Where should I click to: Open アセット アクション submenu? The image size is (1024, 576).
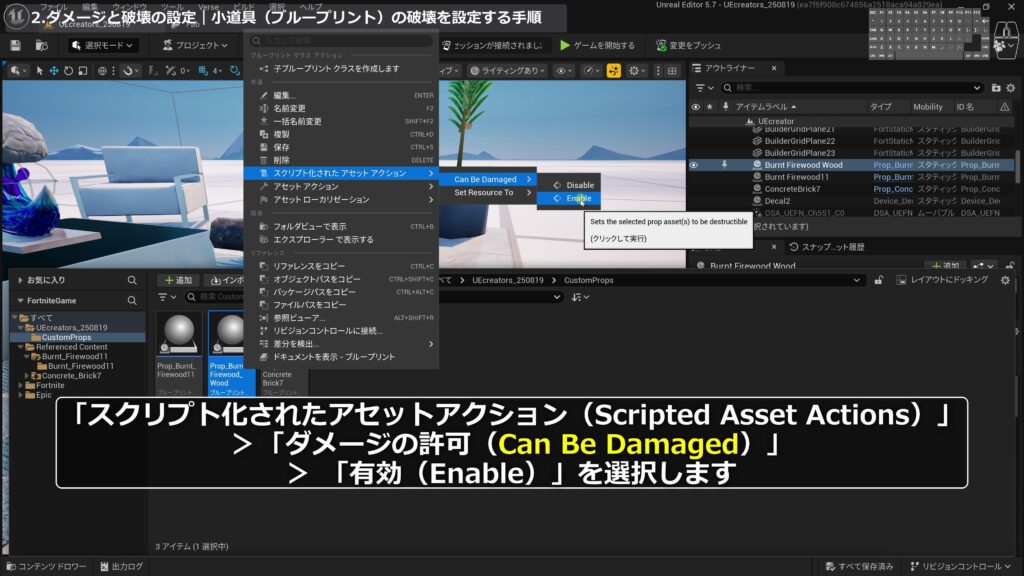click(341, 187)
